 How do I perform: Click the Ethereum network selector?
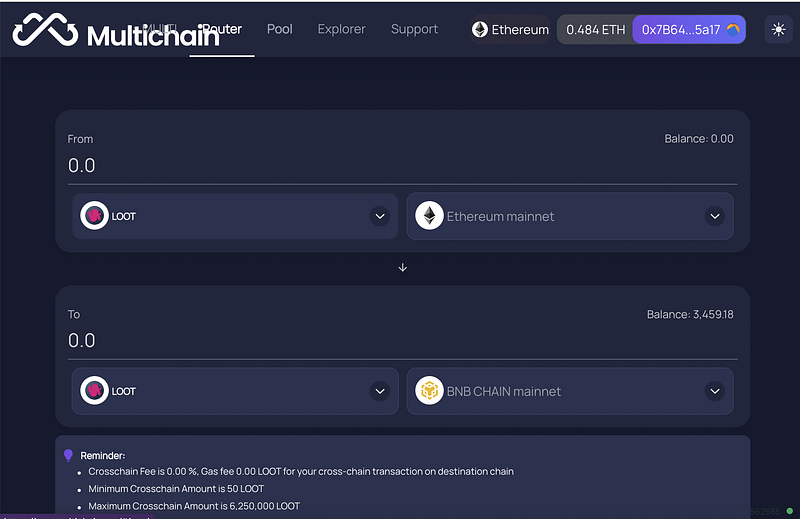[x=510, y=30]
